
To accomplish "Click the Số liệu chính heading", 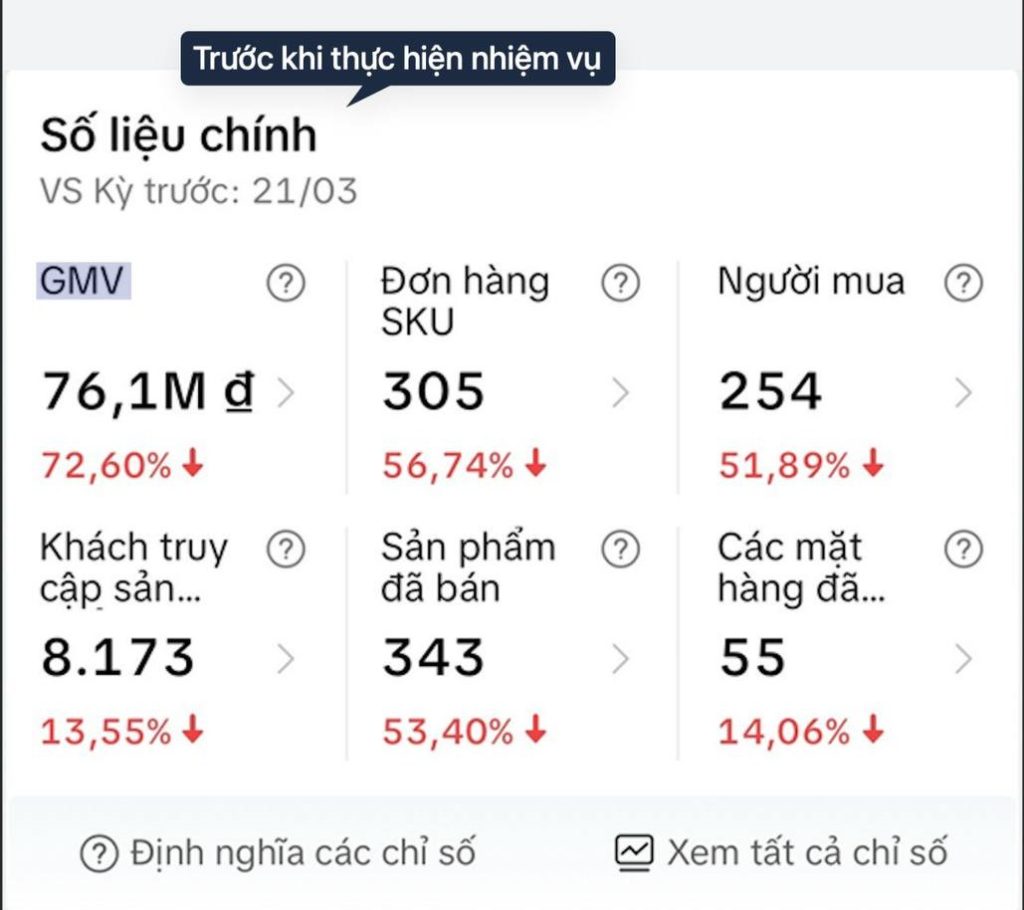I will (x=178, y=135).
